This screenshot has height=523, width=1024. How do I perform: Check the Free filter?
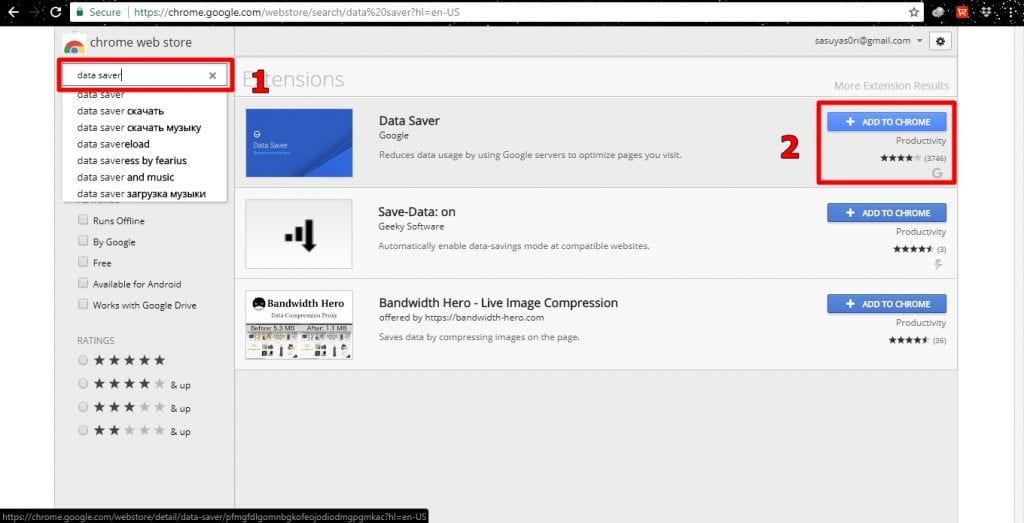click(x=83, y=262)
